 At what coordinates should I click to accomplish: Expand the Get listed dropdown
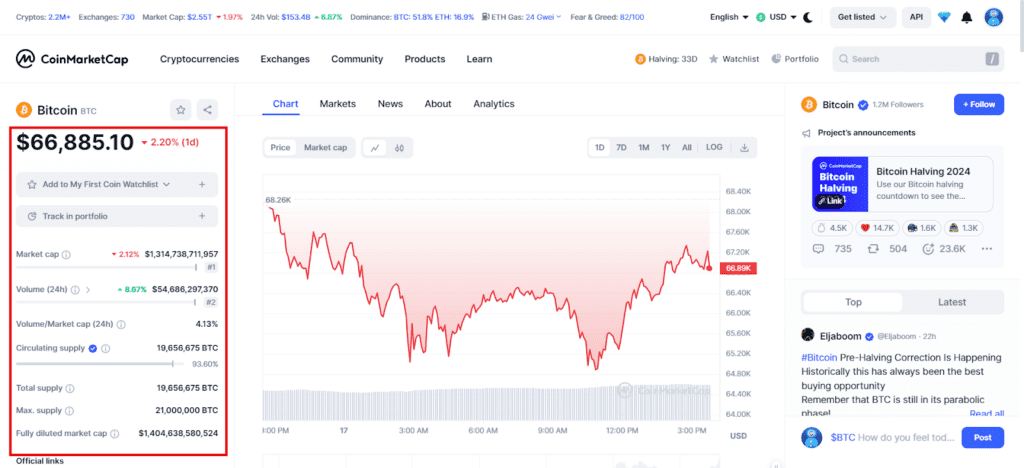pyautogui.click(x=863, y=18)
